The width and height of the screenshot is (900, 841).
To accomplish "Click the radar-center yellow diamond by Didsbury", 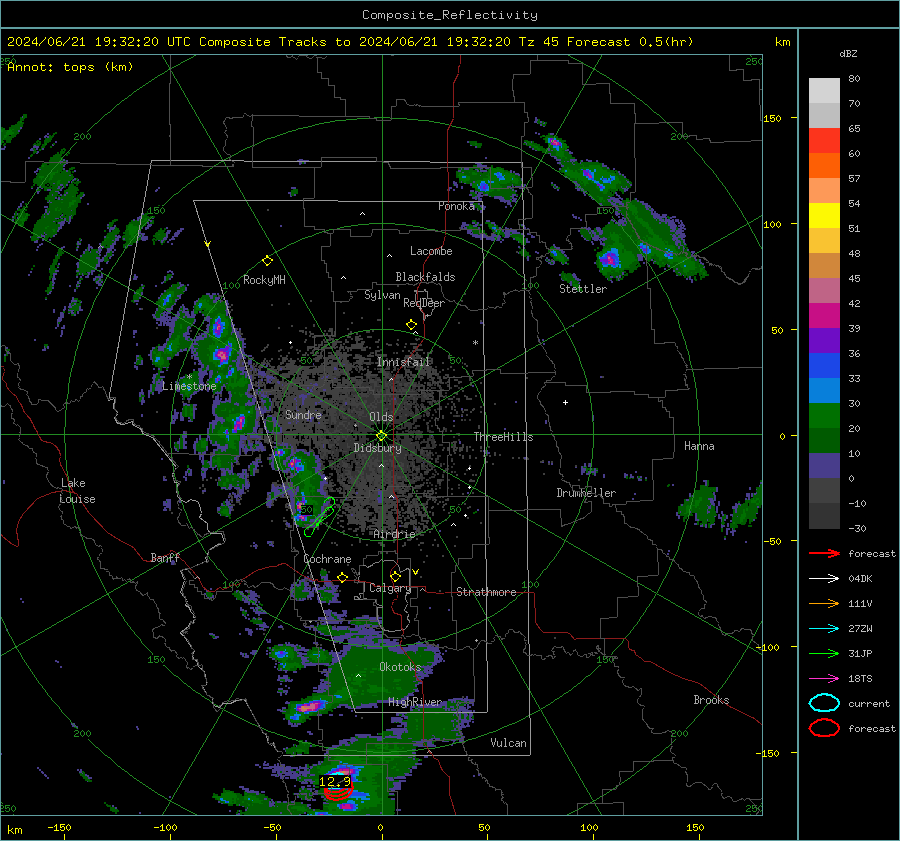I will 381,436.
